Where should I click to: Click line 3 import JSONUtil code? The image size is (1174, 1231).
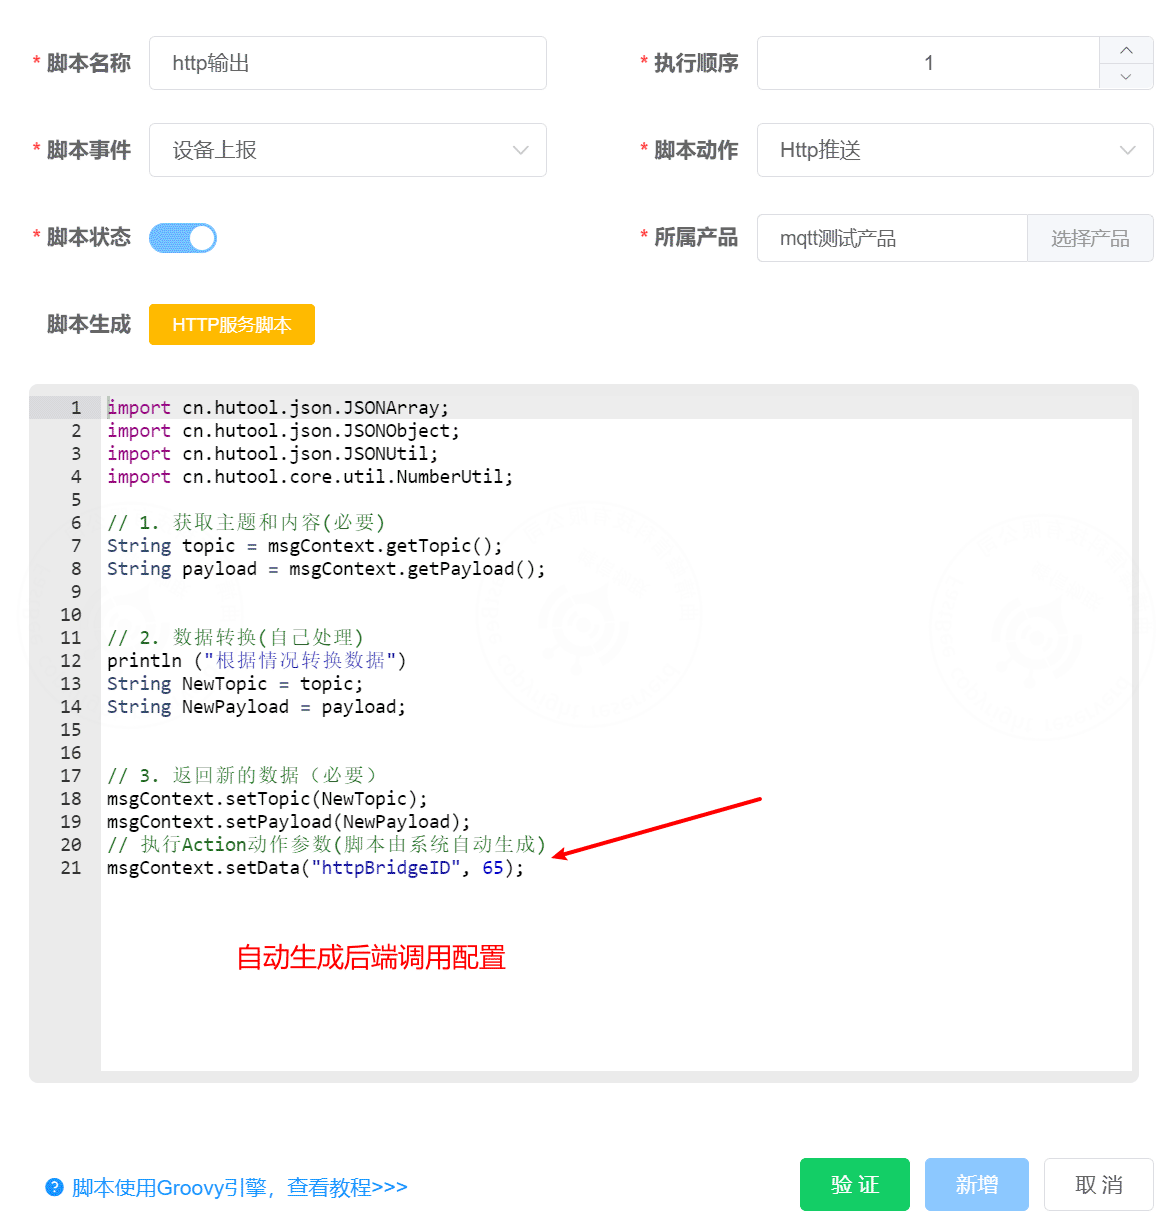272,454
